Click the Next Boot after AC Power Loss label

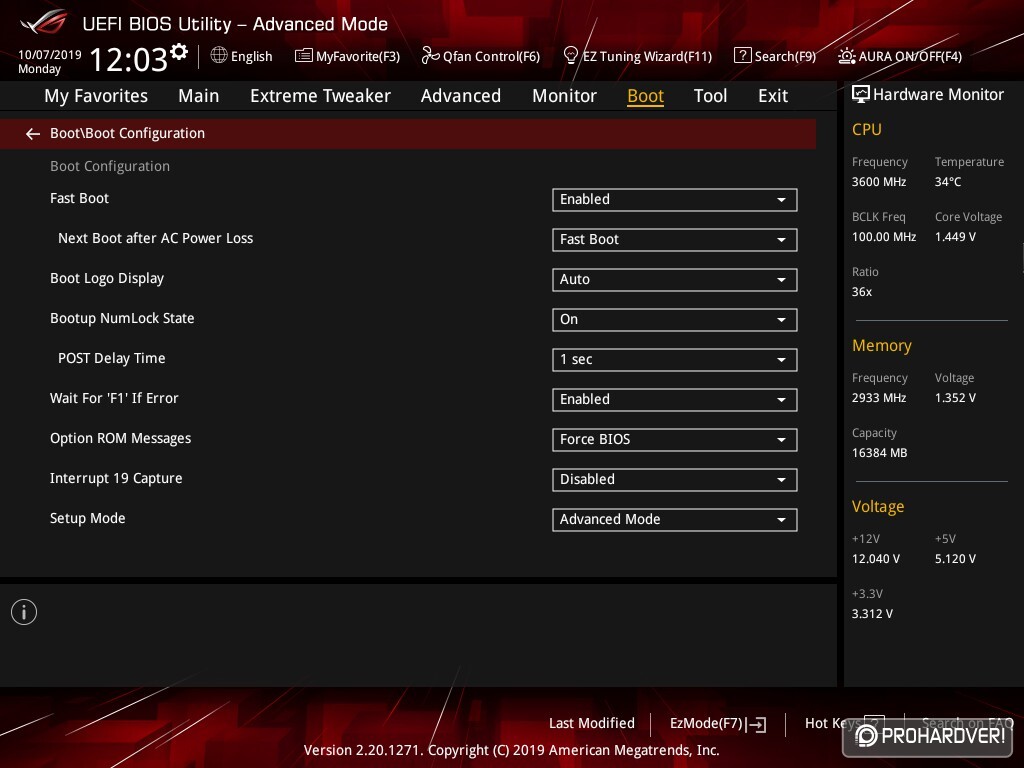(155, 238)
